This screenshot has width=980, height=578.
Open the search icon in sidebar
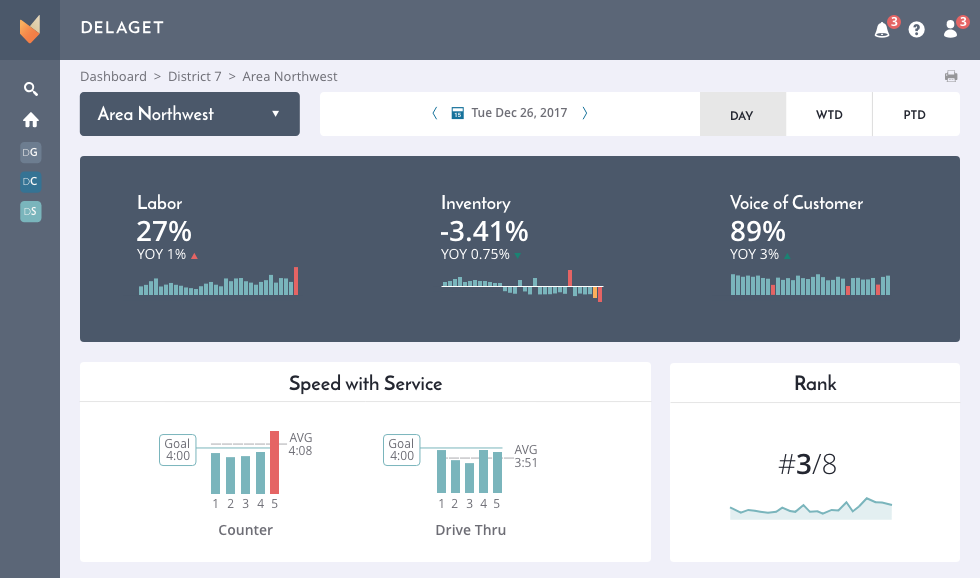point(30,88)
